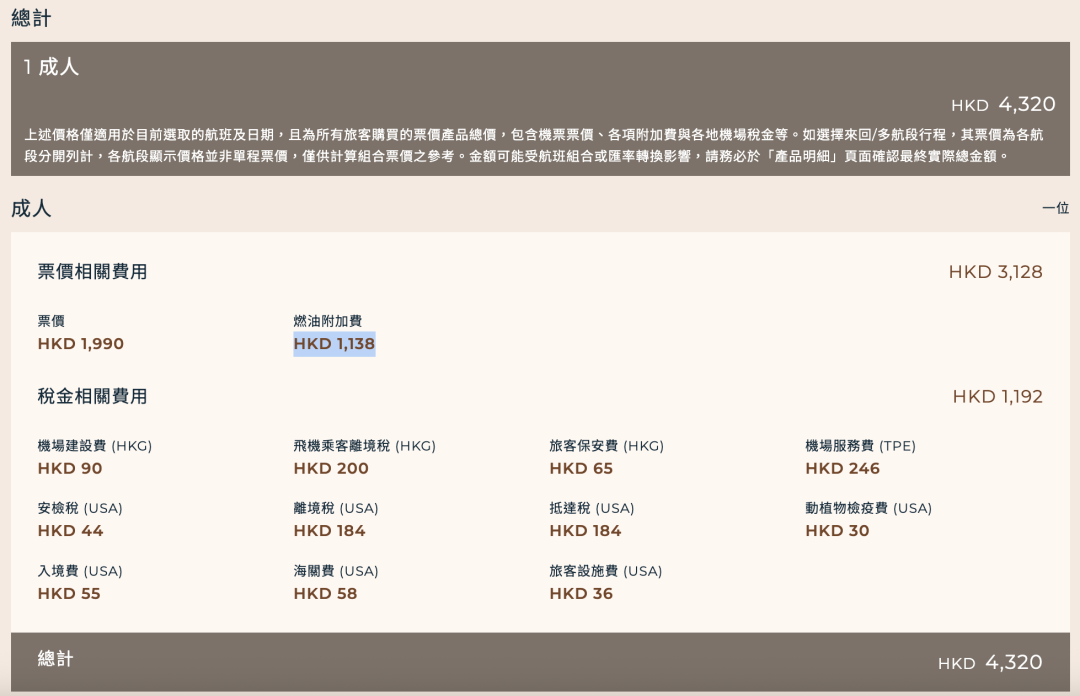Click the 總計 heading at top

pos(31,18)
